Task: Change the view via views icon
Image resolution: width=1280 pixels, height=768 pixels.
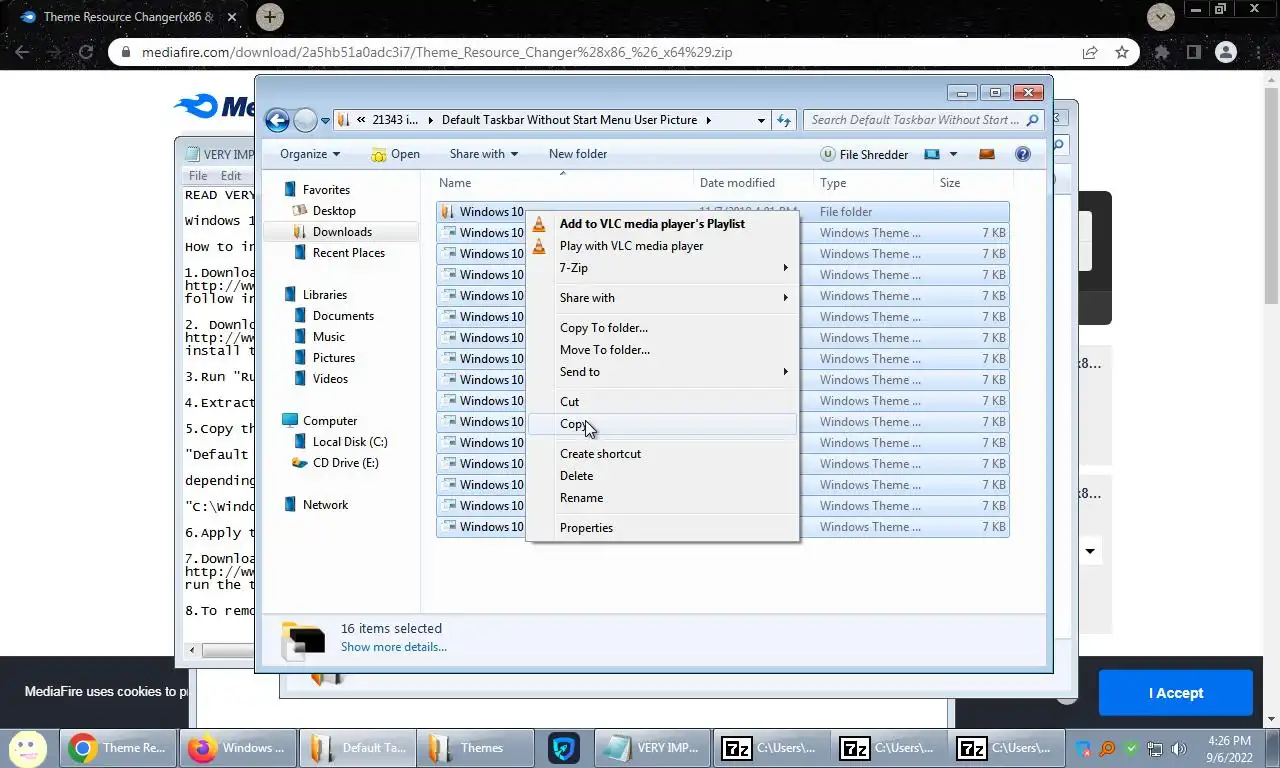Action: (x=932, y=154)
